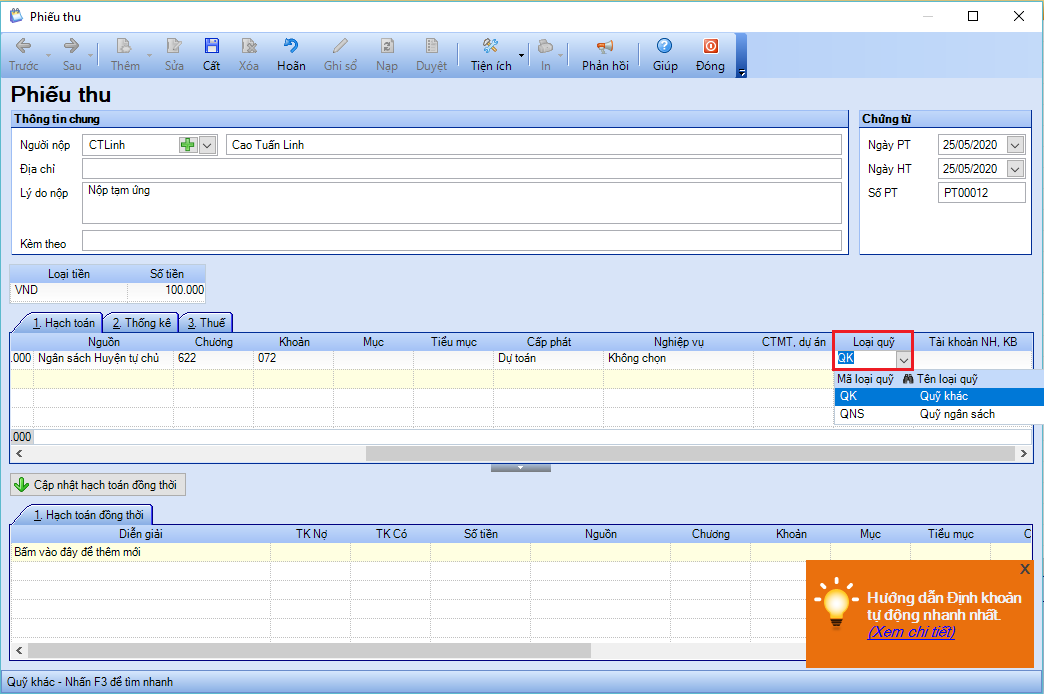Switch to the Thuế tab

pos(206,323)
